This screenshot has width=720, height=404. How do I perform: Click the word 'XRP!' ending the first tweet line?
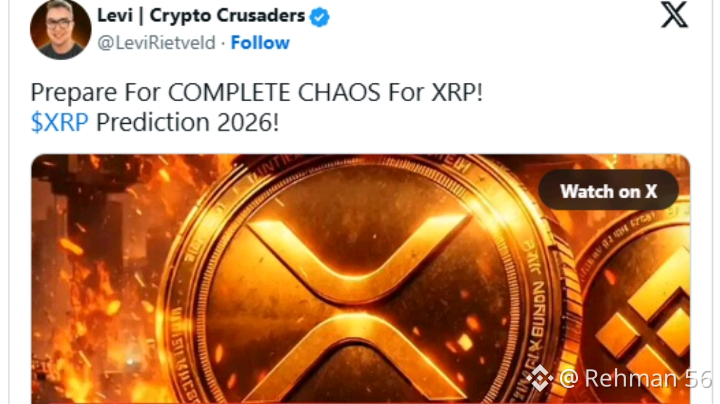(x=457, y=92)
